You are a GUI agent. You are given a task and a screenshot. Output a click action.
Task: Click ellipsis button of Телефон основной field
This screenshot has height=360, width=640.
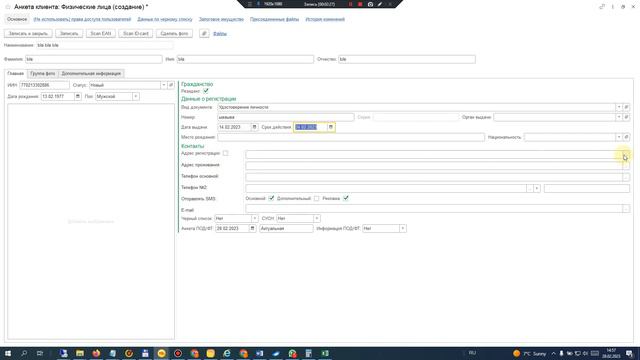coord(626,177)
